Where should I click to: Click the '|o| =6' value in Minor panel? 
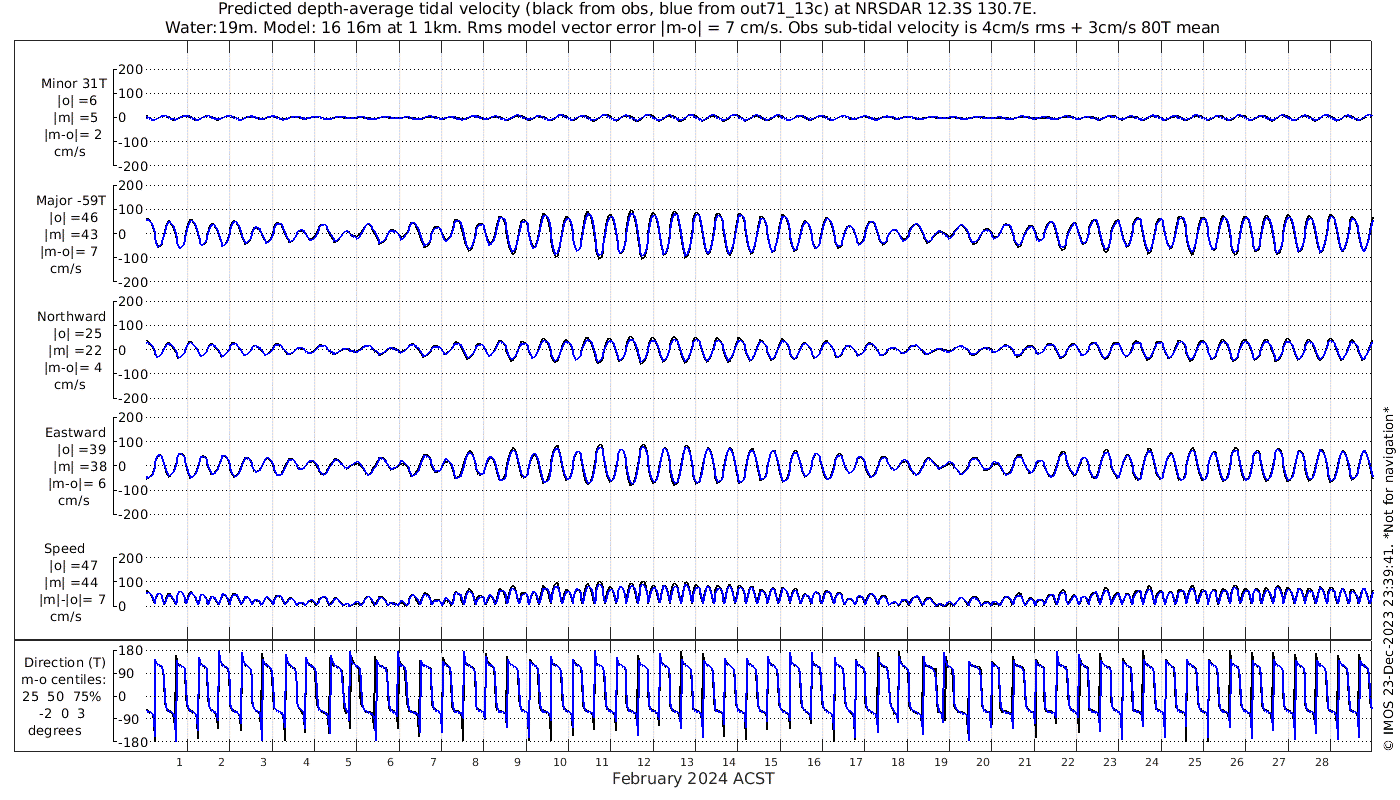point(77,100)
